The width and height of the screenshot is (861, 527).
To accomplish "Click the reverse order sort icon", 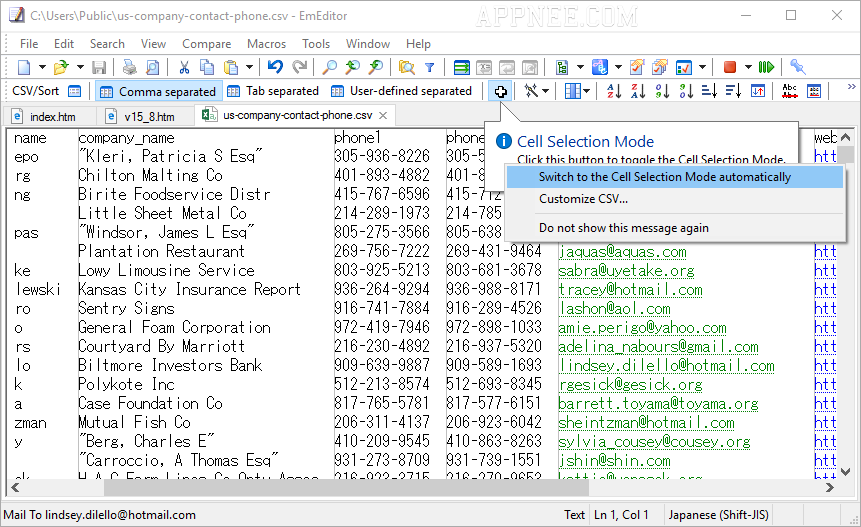I will pyautogui.click(x=758, y=91).
